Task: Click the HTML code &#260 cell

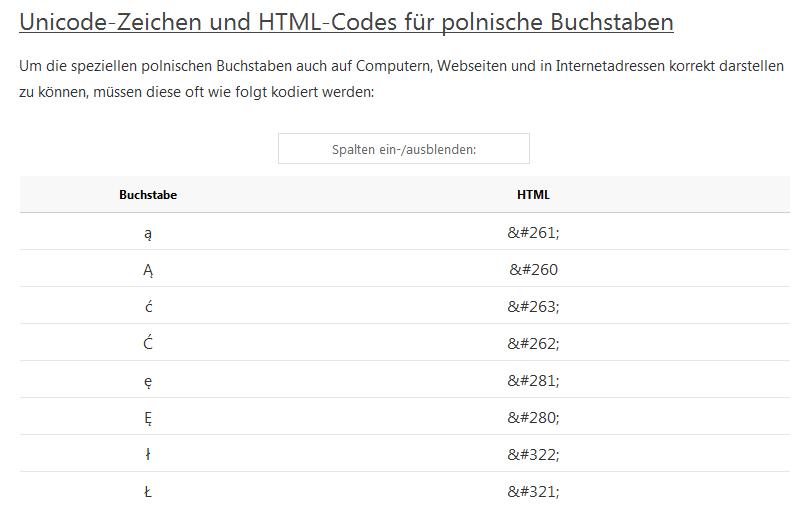Action: (x=533, y=270)
